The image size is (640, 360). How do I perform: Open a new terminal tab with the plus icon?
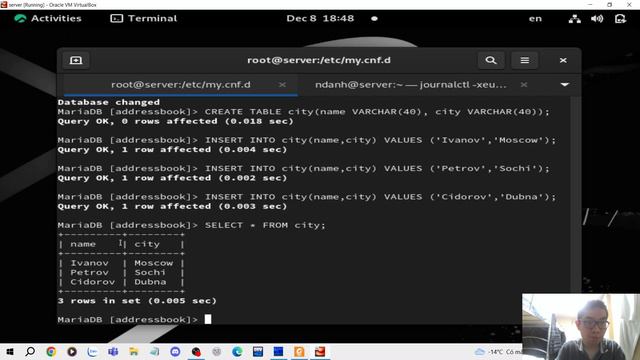(x=76, y=60)
